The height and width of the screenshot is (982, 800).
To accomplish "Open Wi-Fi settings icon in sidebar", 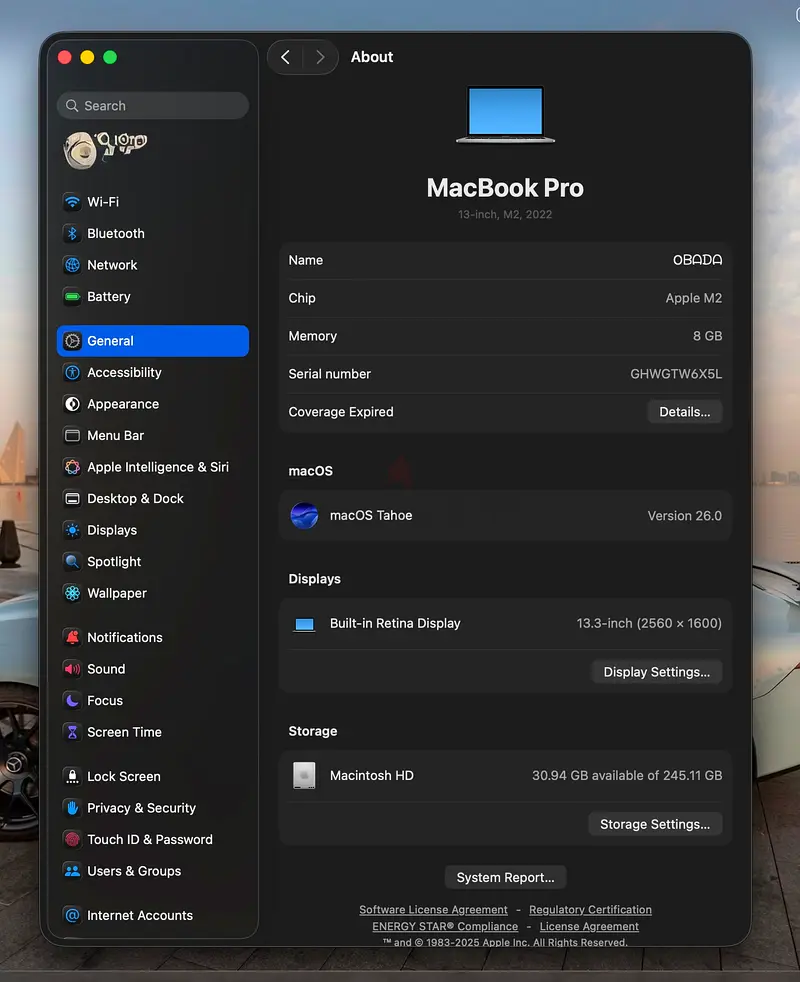I will click(73, 202).
